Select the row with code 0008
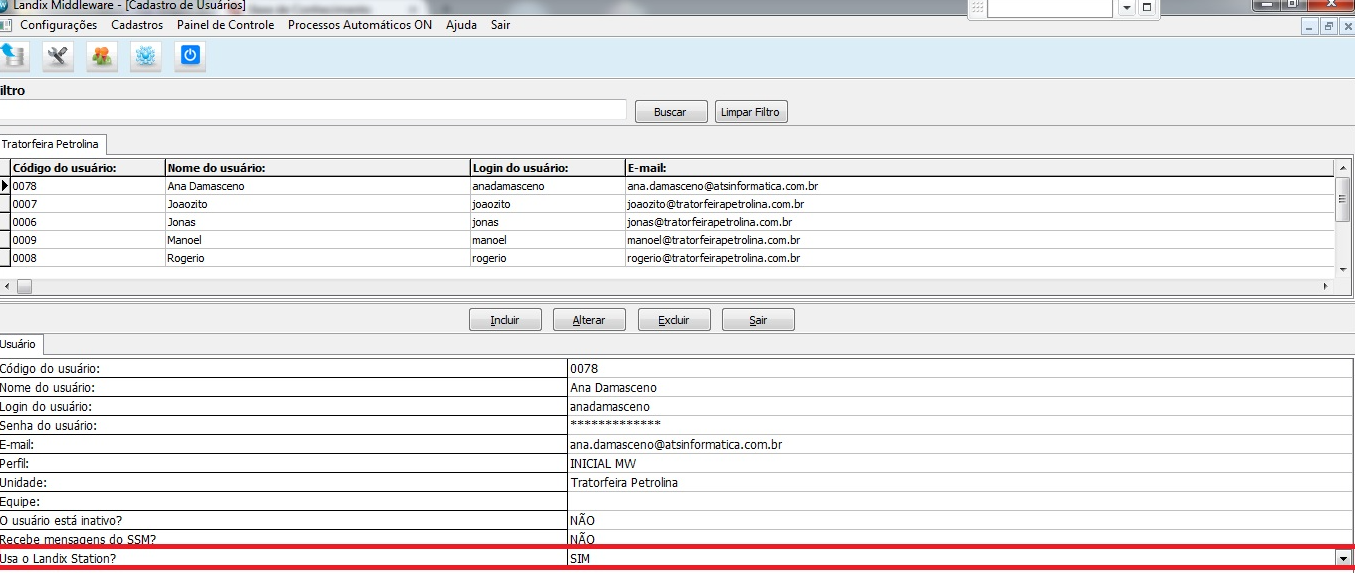This screenshot has width=1355, height=573. coord(666,258)
